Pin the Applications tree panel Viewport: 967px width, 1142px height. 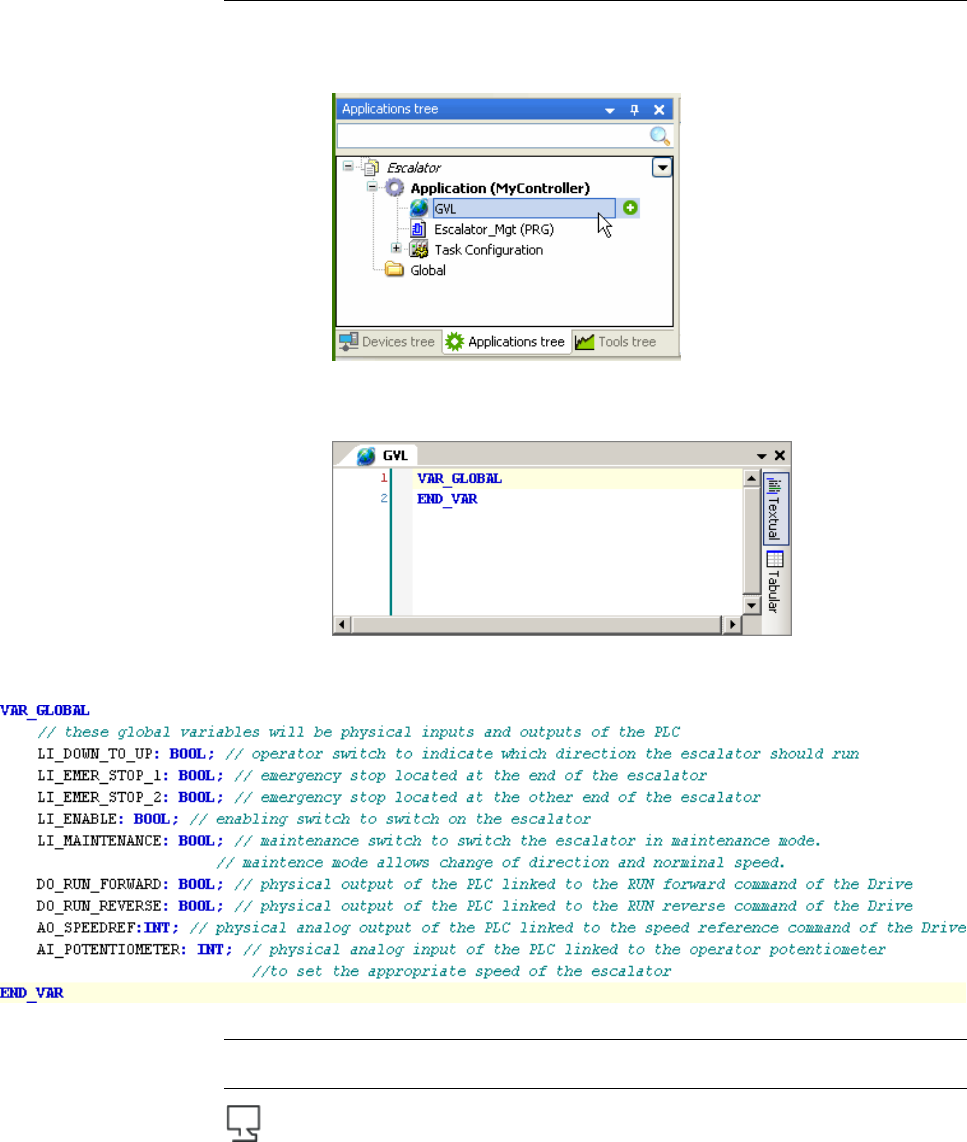point(634,109)
